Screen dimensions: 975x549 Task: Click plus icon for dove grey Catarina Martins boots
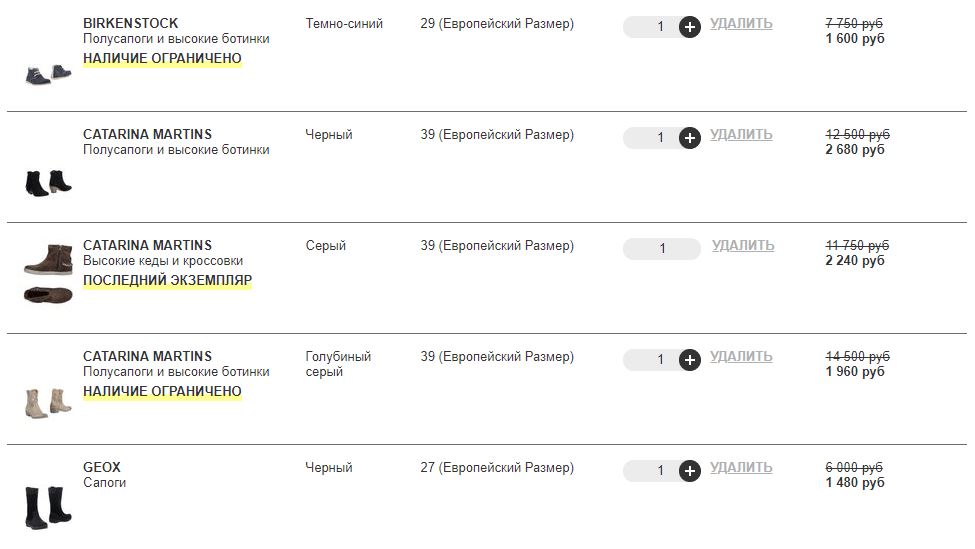click(690, 359)
